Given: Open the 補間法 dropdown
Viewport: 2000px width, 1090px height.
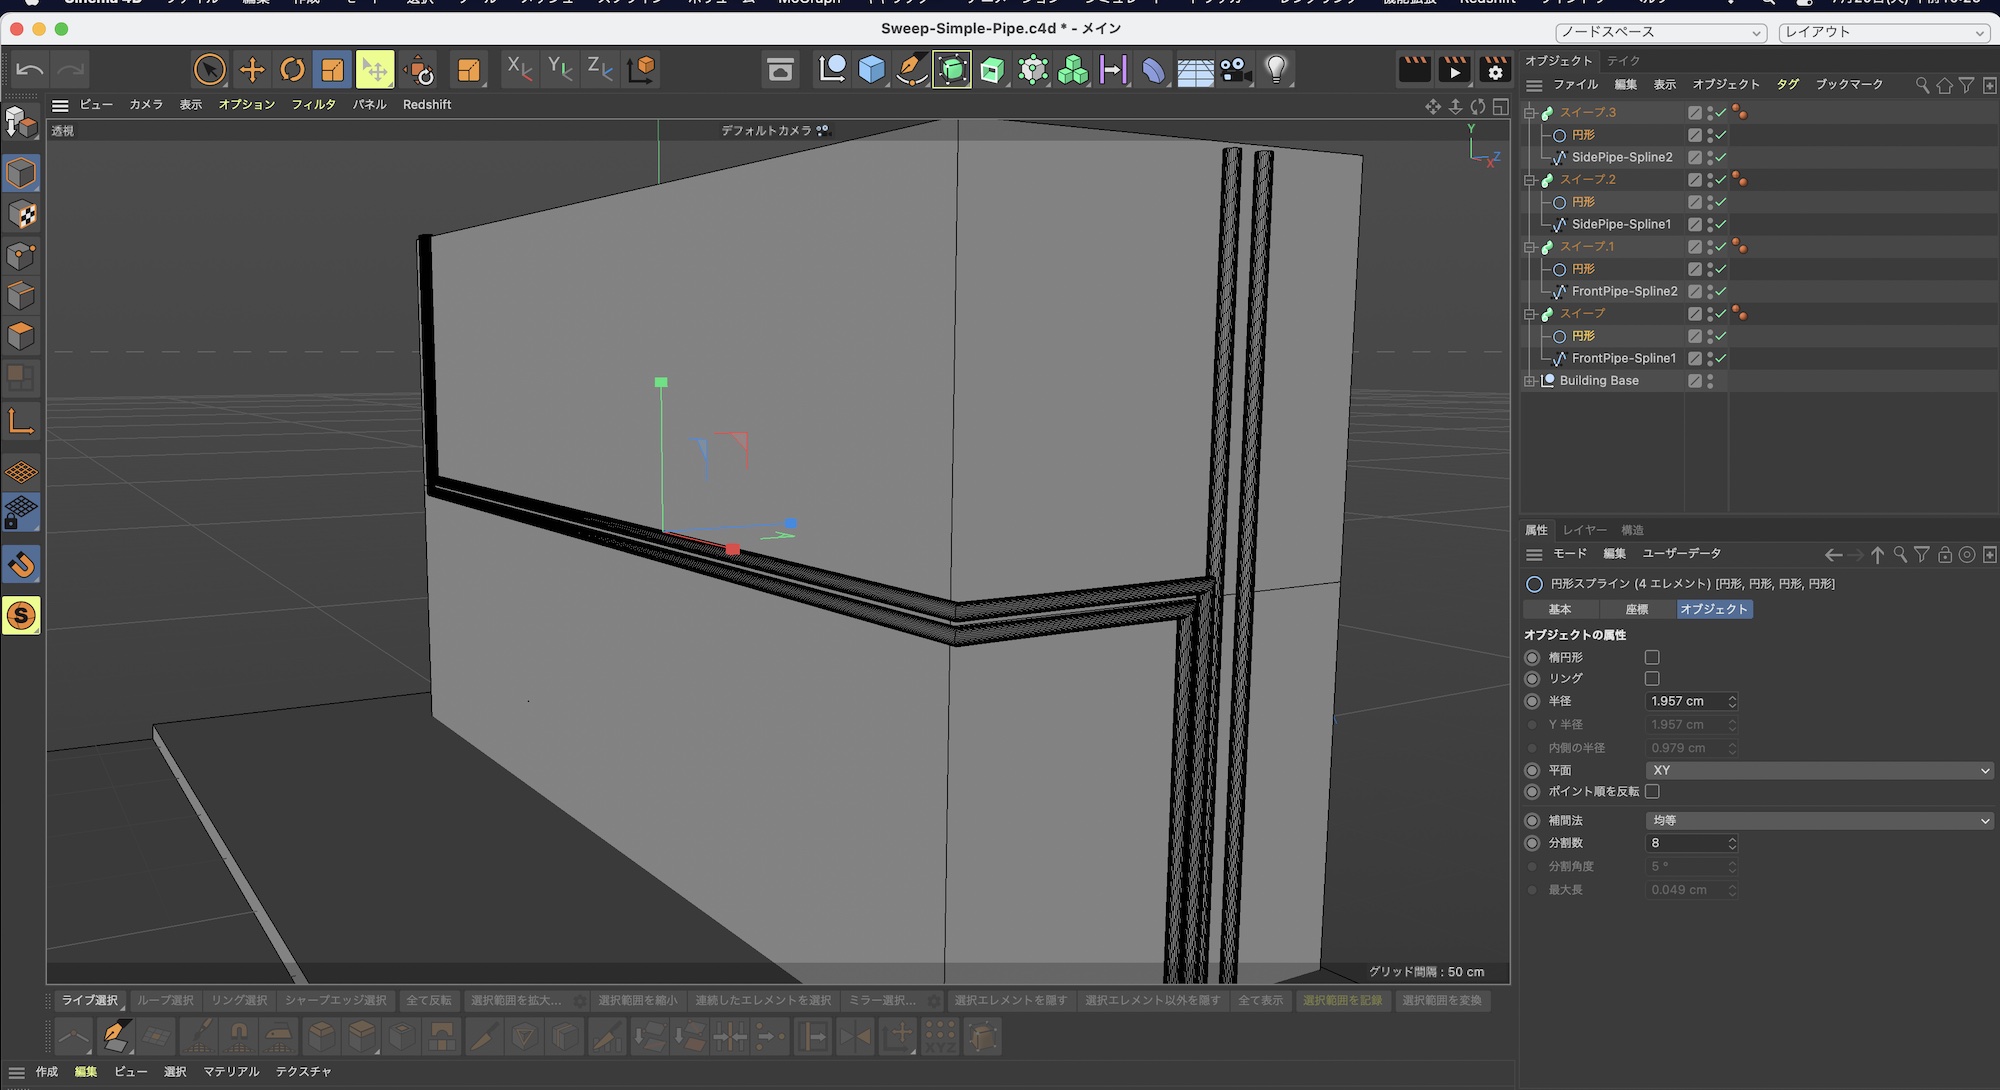Looking at the screenshot, I should point(1818,821).
